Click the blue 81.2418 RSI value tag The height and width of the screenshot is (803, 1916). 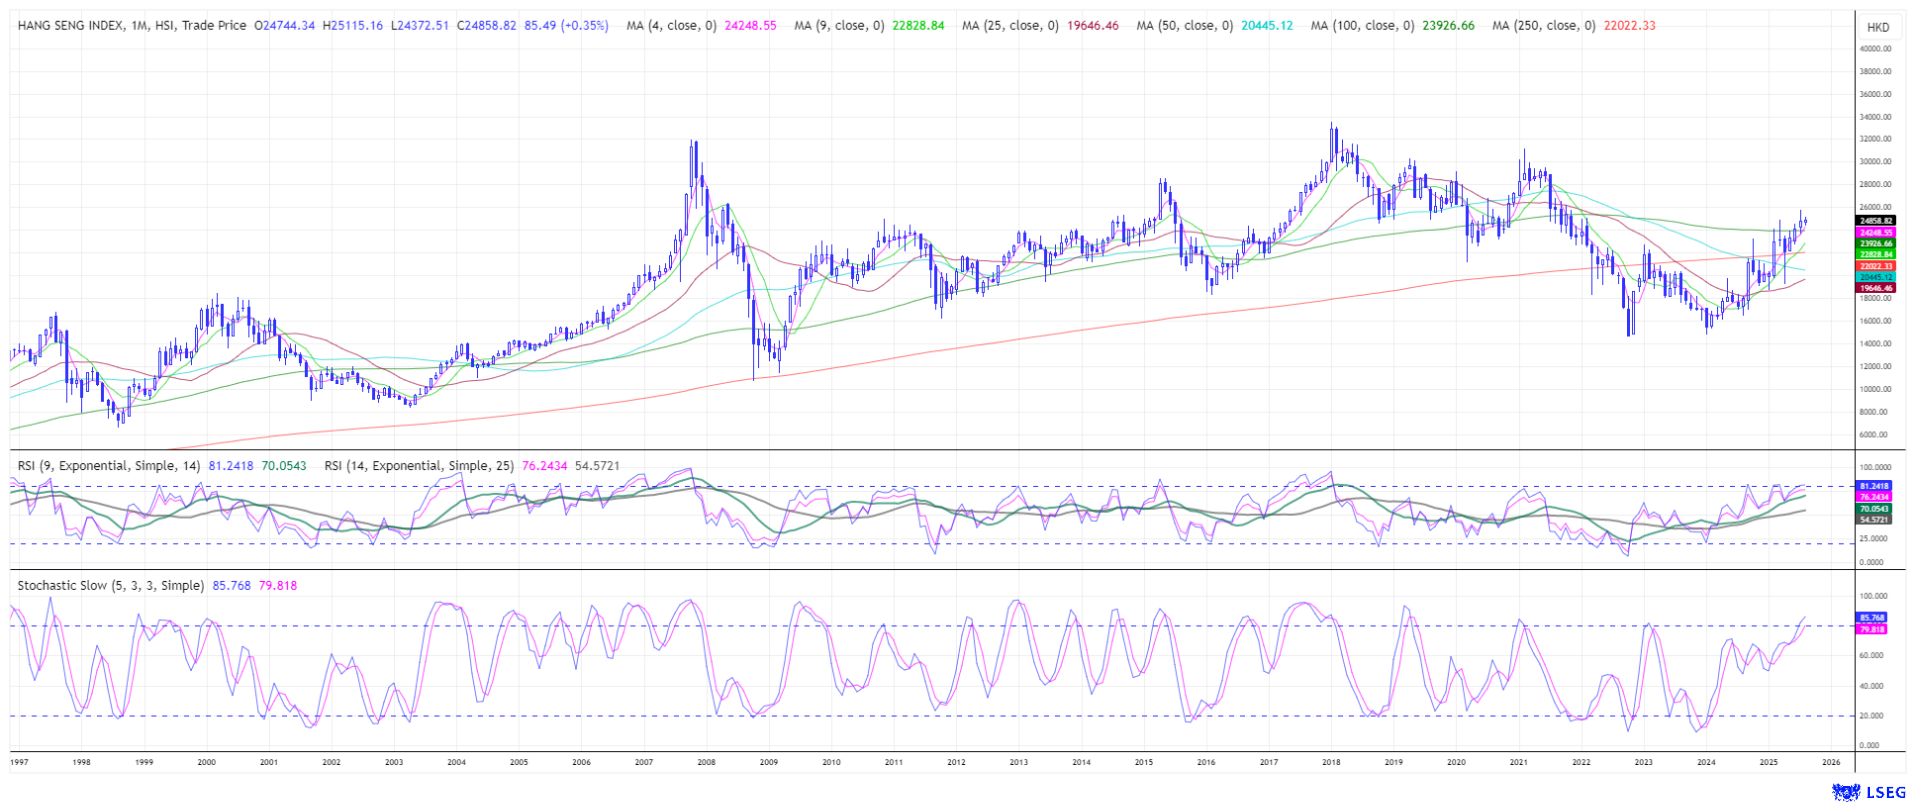pos(1873,486)
